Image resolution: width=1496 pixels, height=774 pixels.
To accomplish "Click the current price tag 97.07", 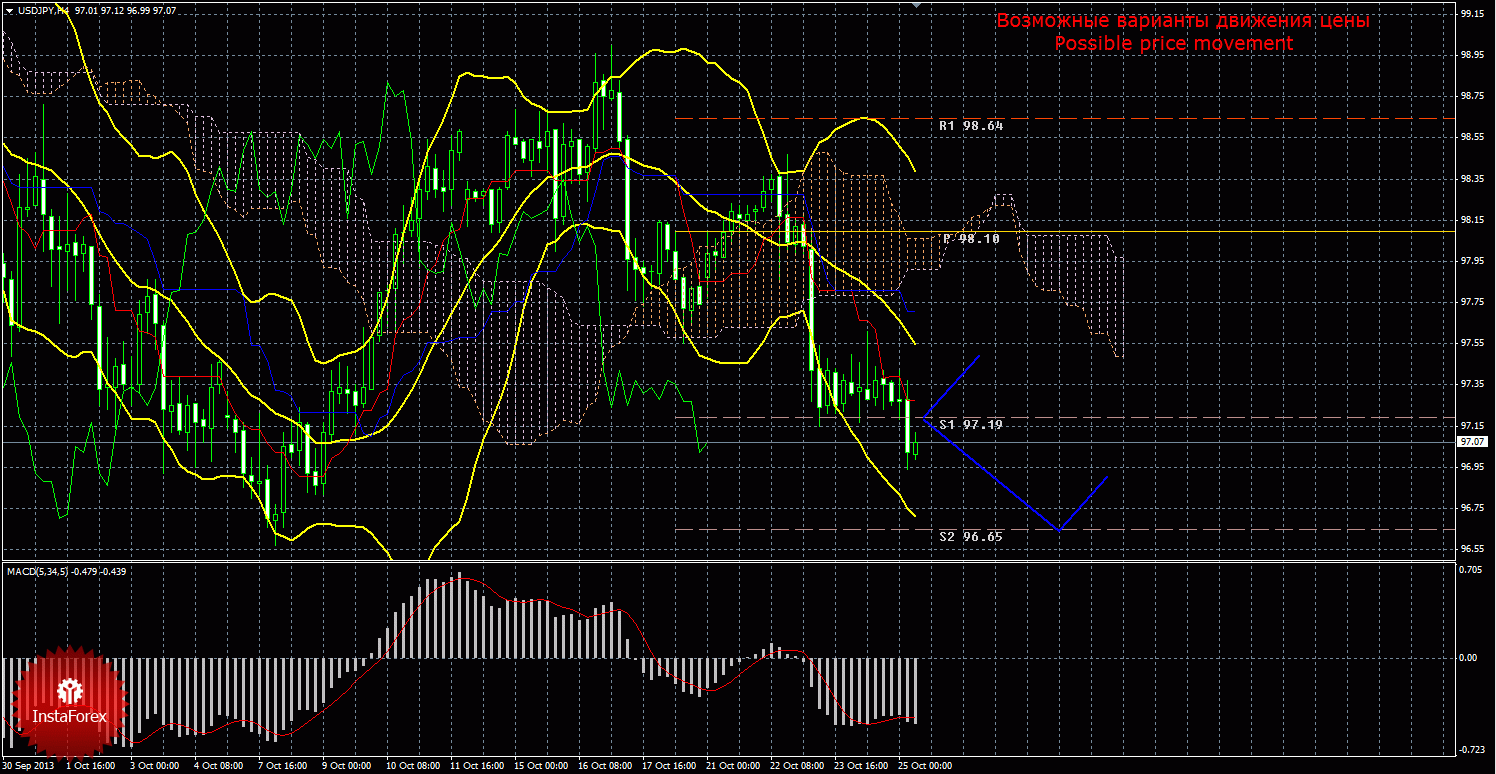I will (x=1474, y=441).
